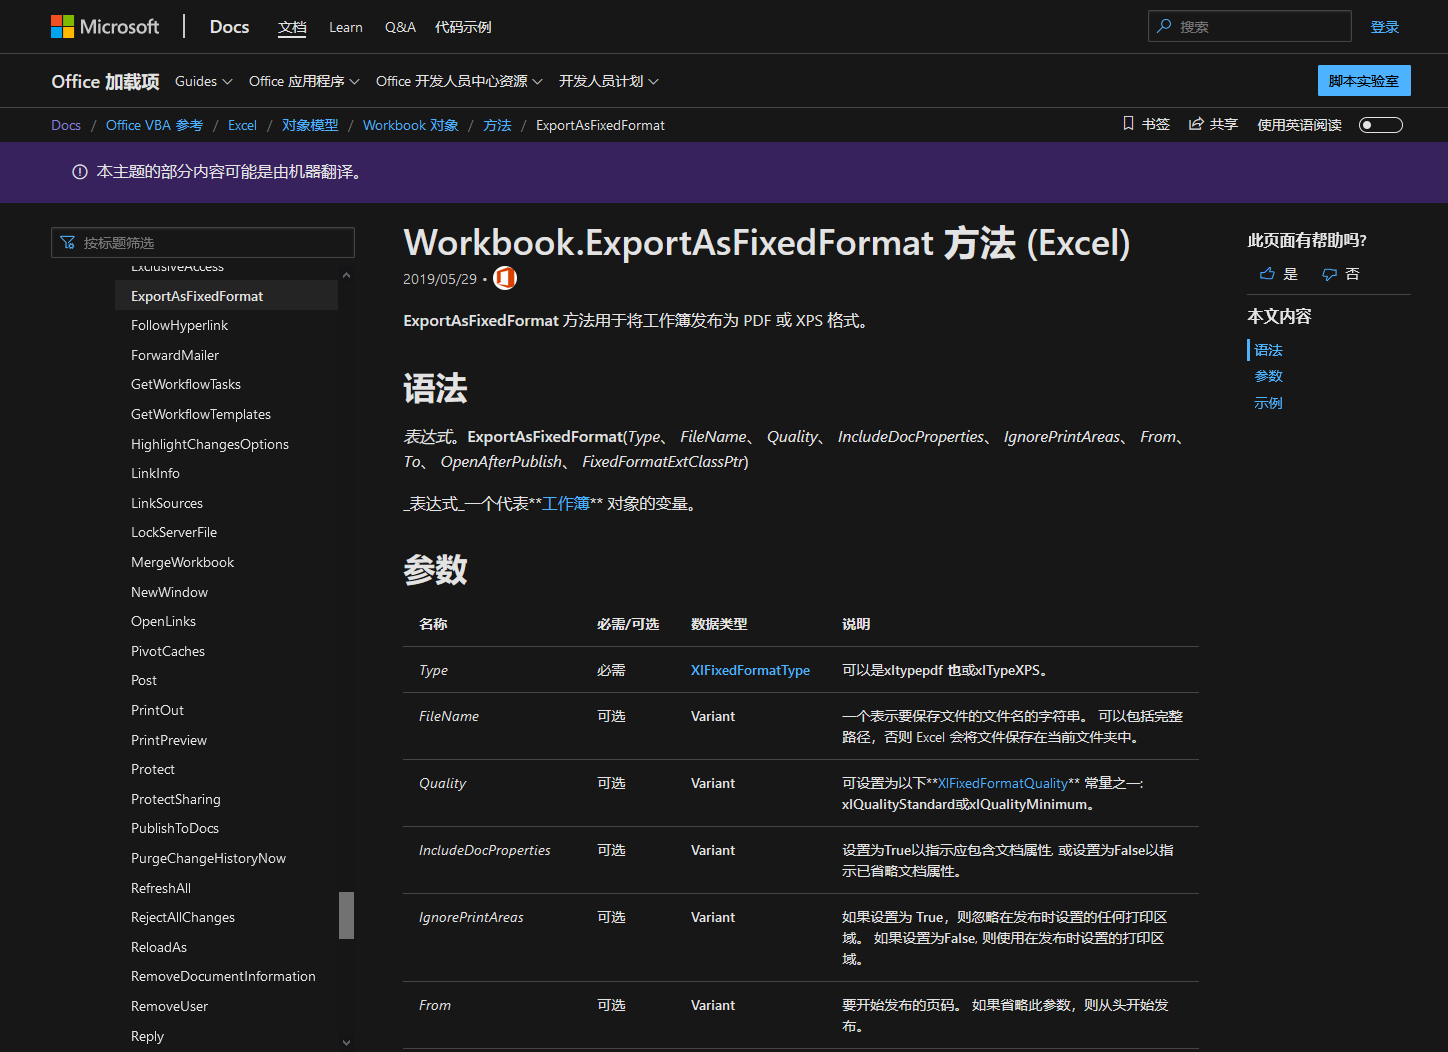Click the Office contributor avatar icon
This screenshot has width=1448, height=1052.
tap(505, 278)
